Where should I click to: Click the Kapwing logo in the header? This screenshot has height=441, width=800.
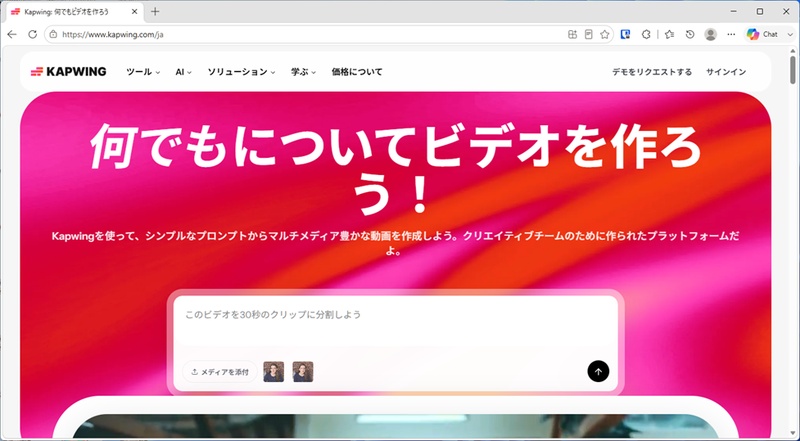pos(68,71)
